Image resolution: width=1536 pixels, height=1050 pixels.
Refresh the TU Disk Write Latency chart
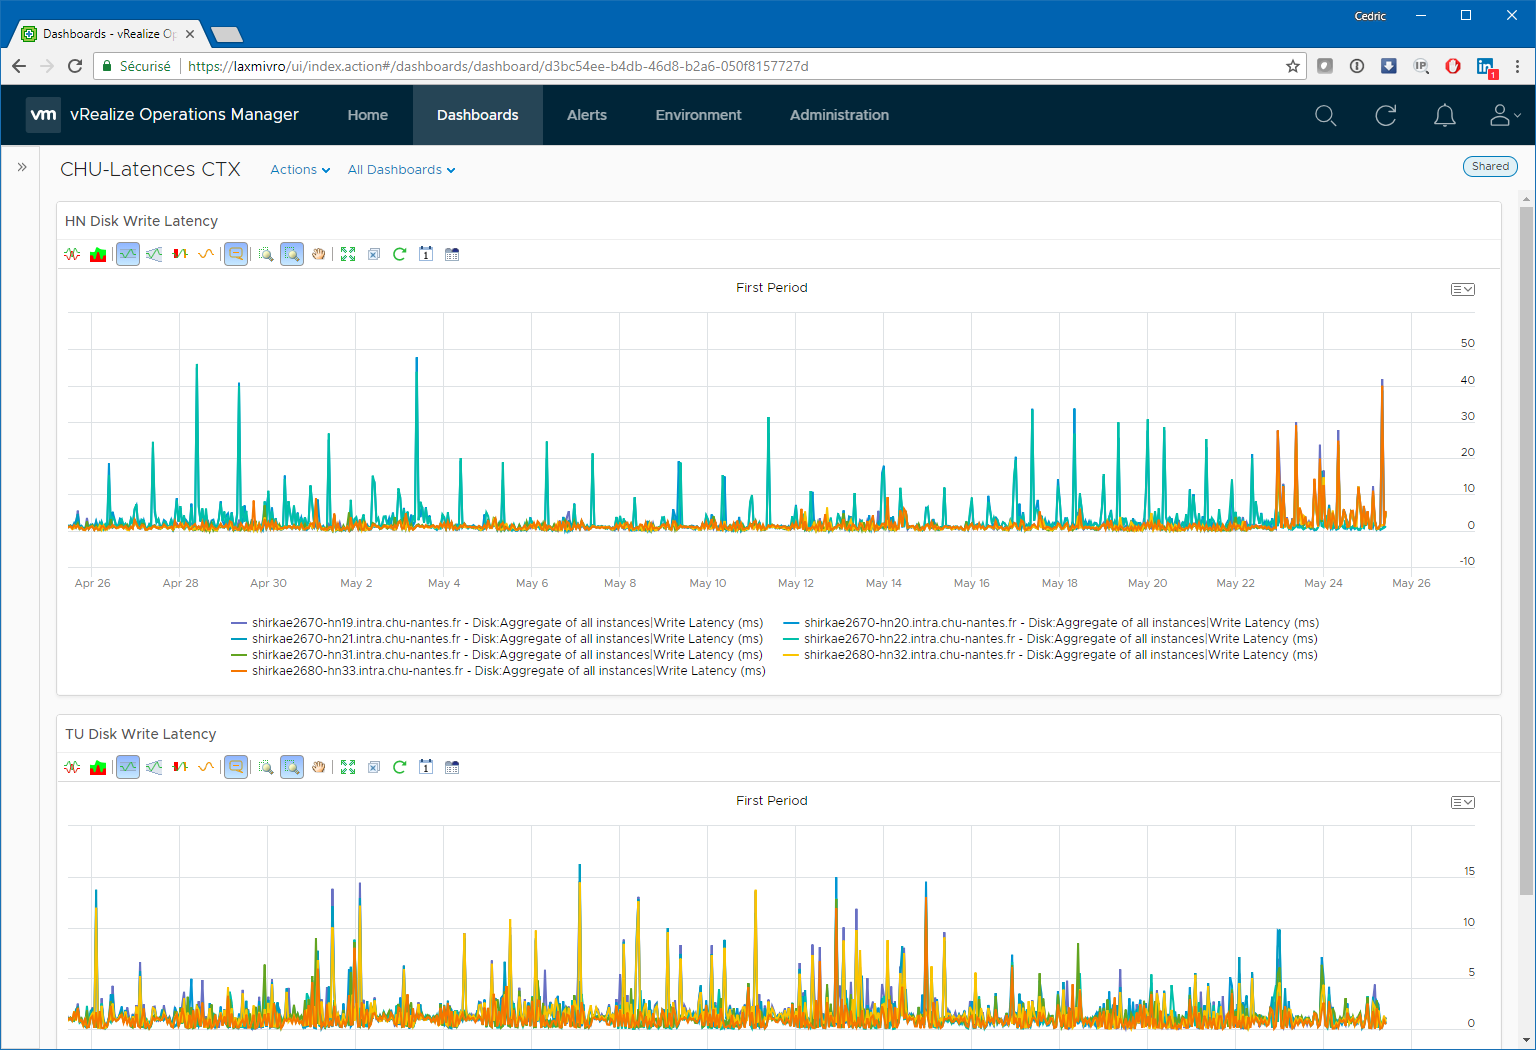point(399,767)
